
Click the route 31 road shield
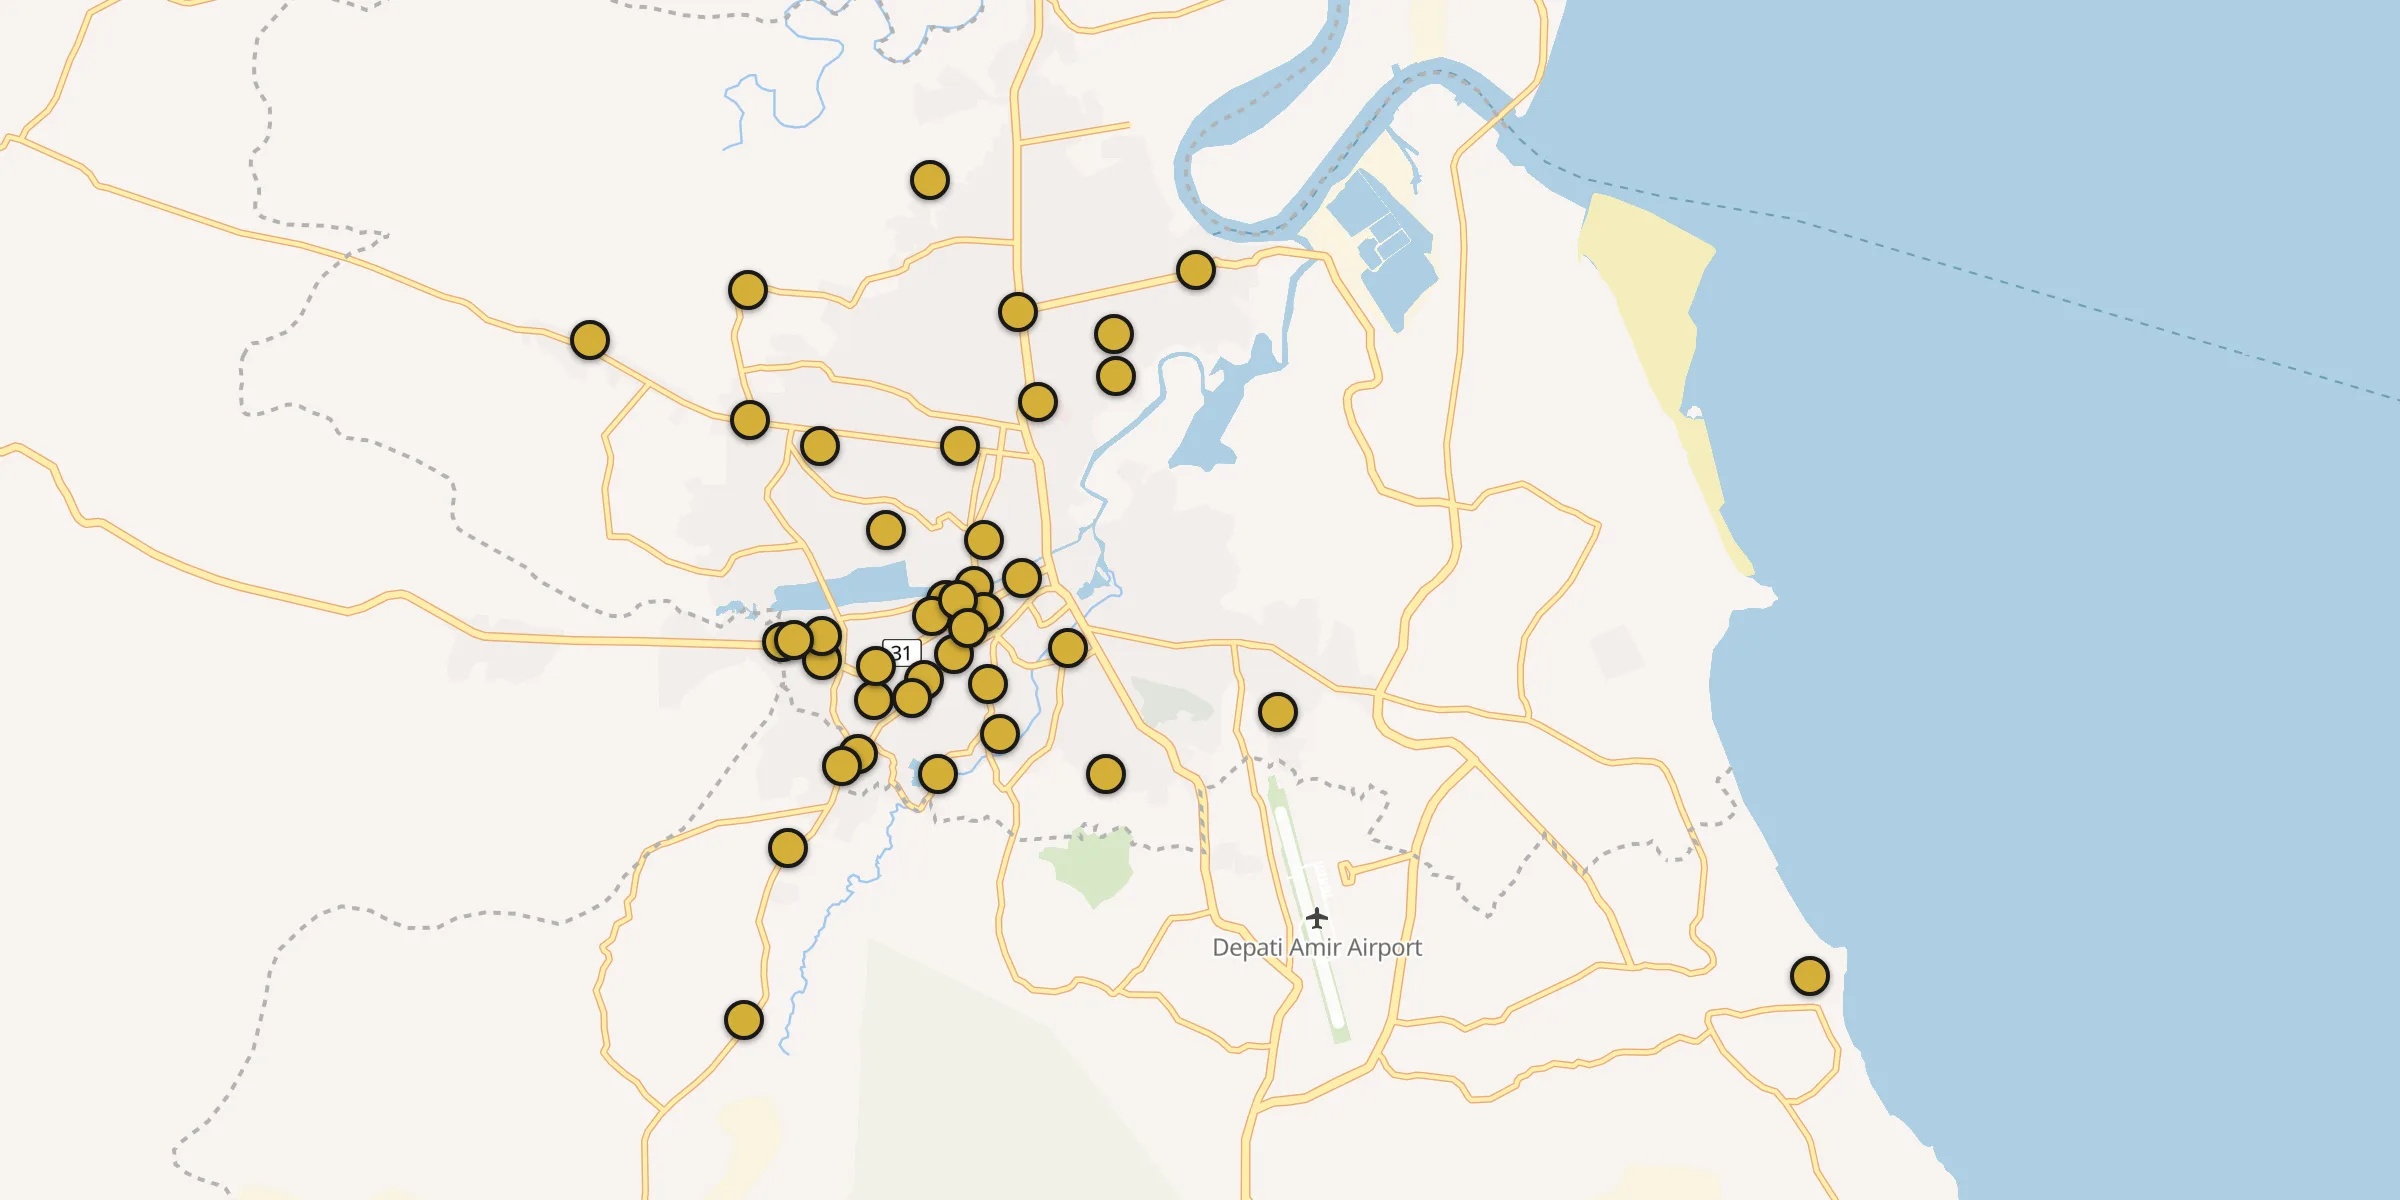902,653
